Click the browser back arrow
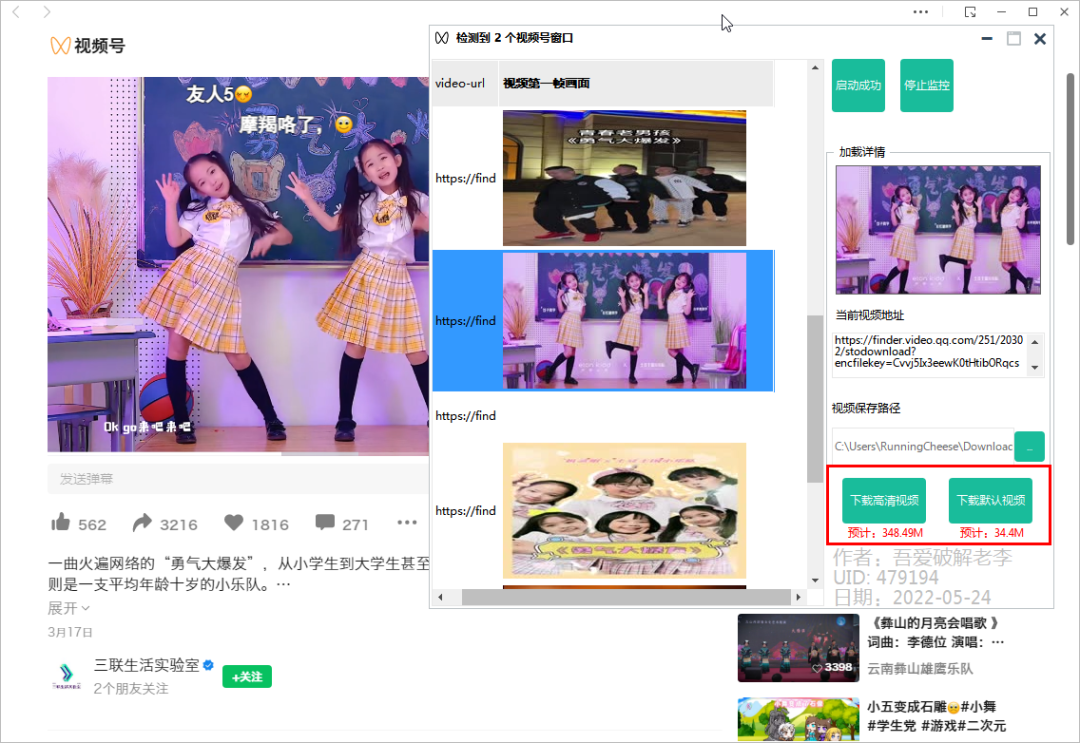The height and width of the screenshot is (743, 1080). tap(16, 12)
